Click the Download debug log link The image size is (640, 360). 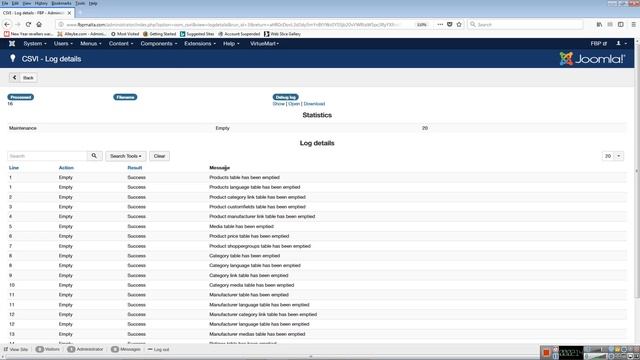[314, 104]
